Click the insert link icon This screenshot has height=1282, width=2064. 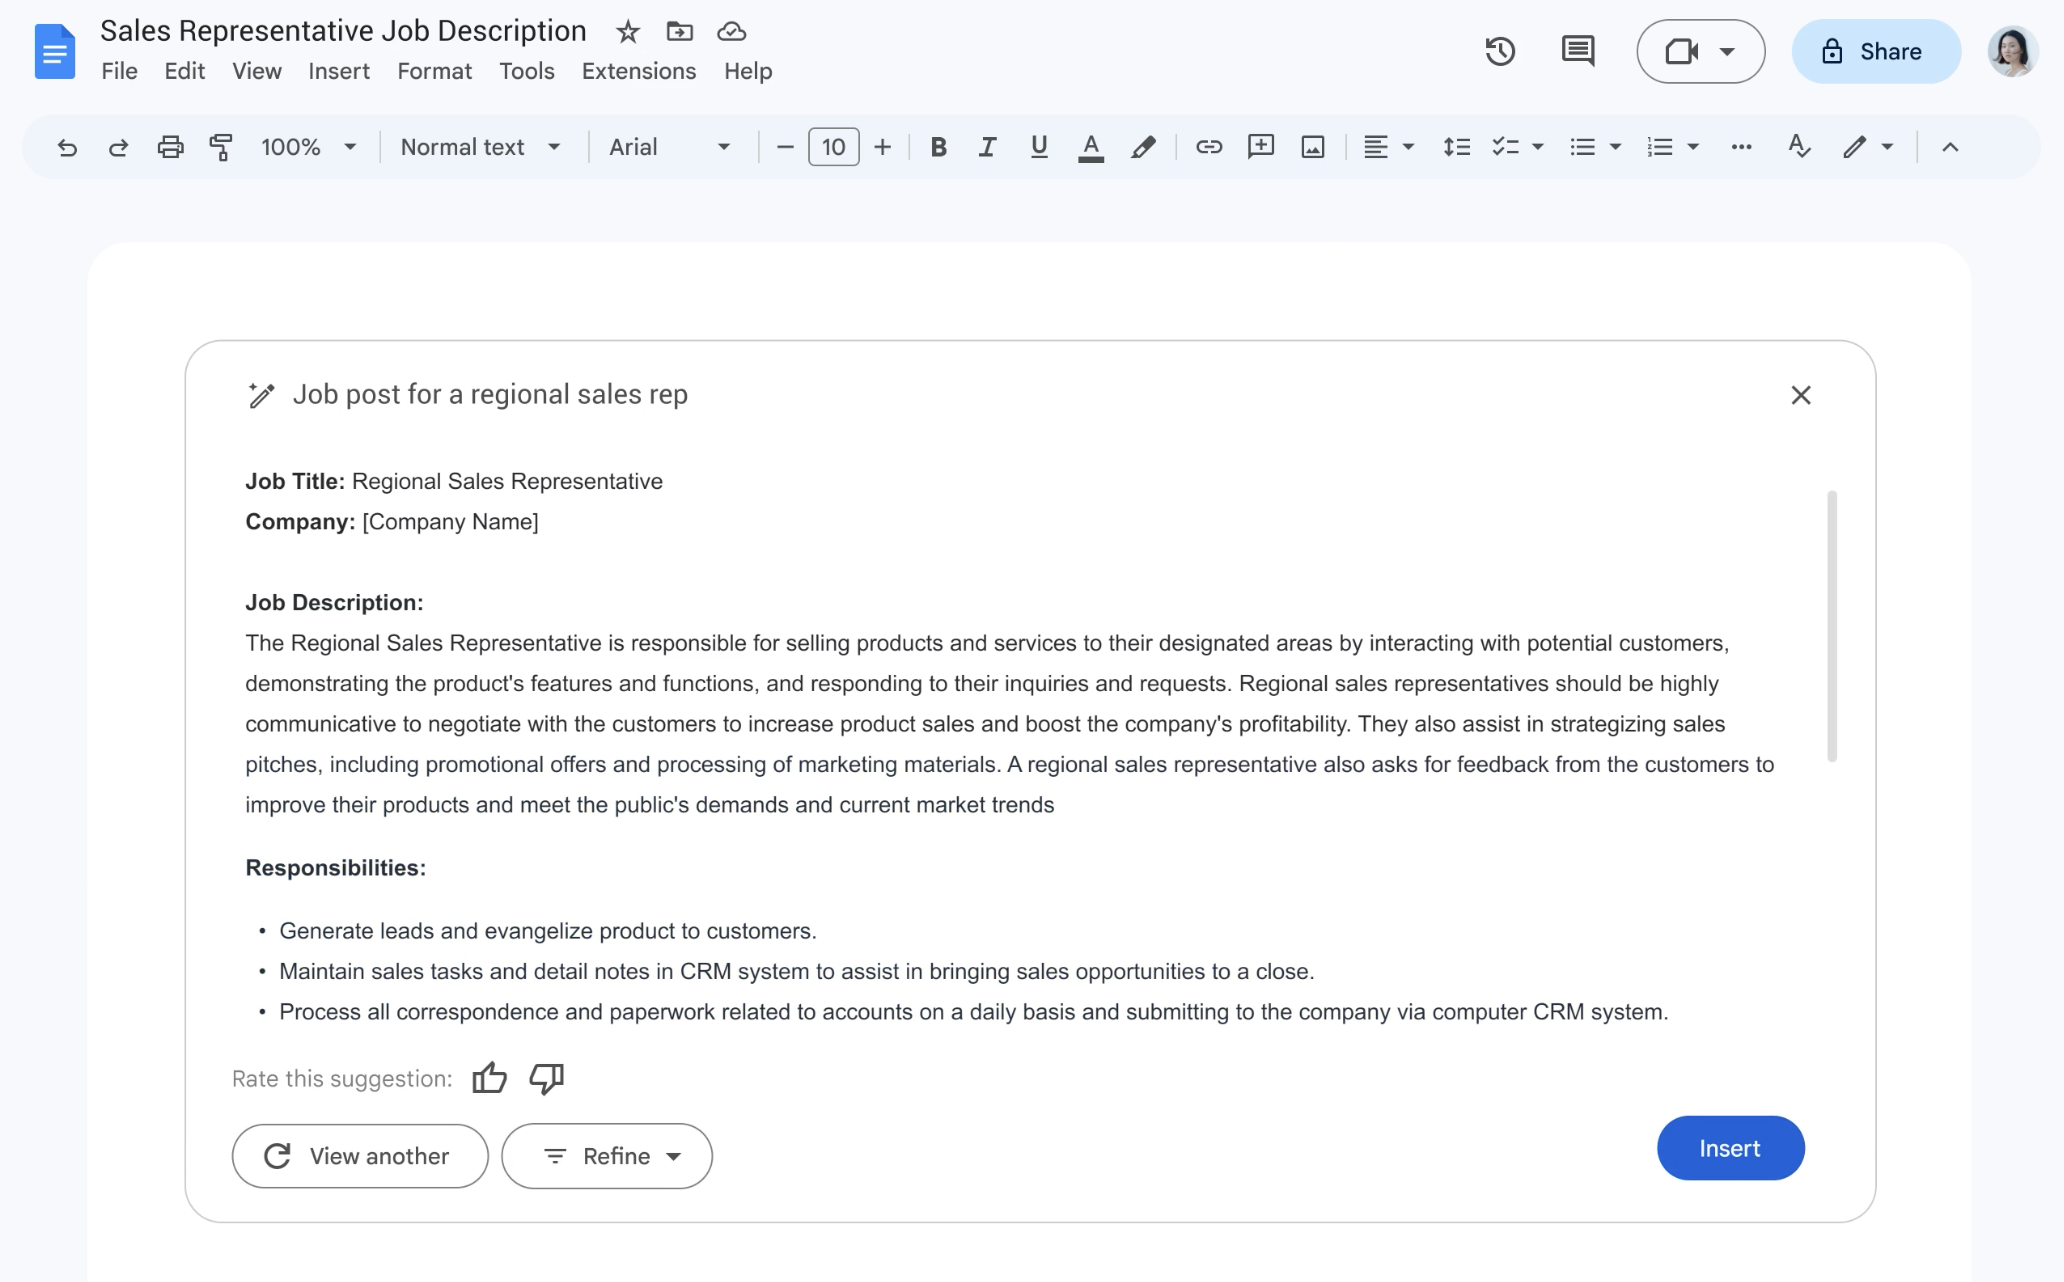point(1209,145)
